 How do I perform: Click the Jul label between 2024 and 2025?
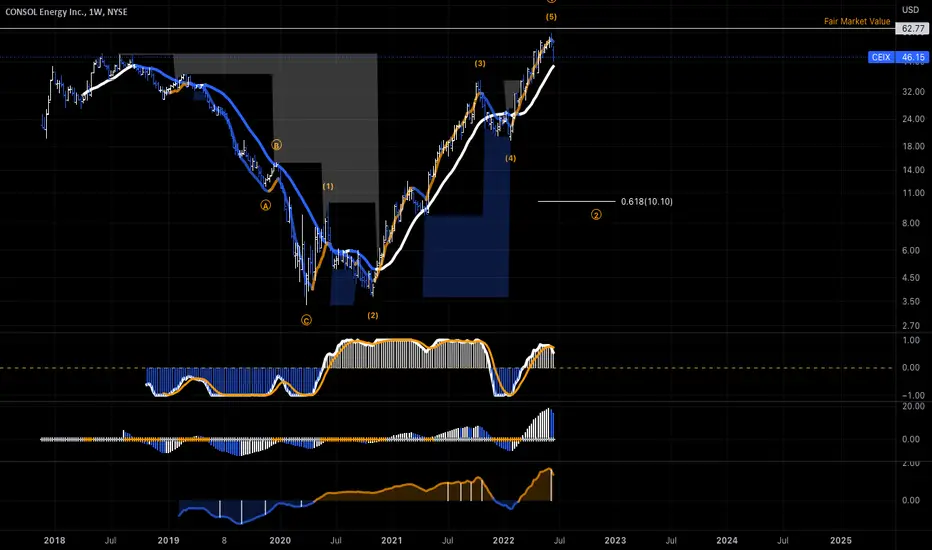point(783,540)
